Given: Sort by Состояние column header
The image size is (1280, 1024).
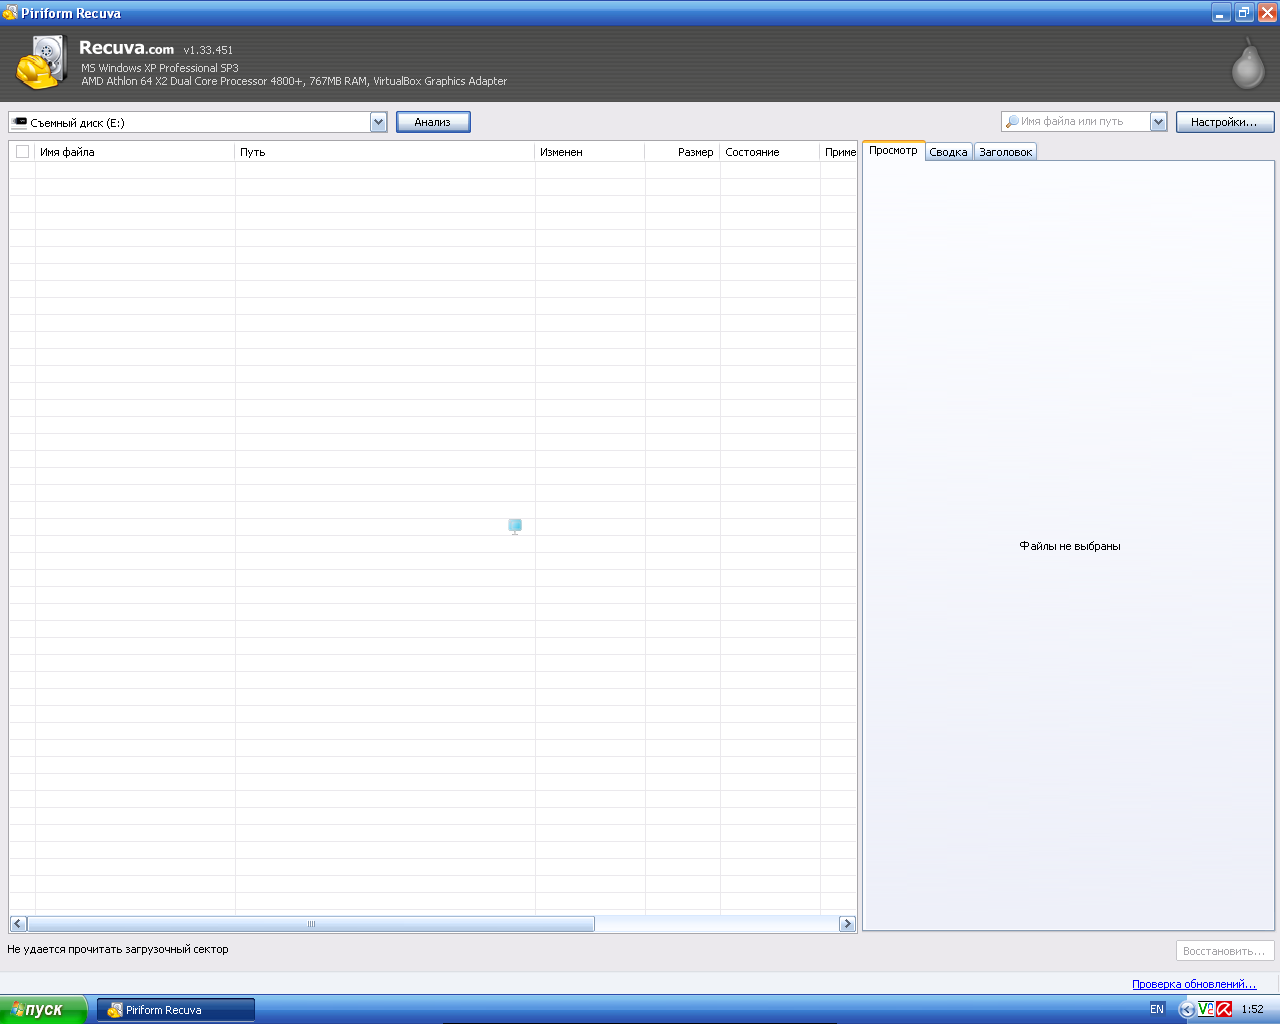Looking at the screenshot, I should 770,152.
